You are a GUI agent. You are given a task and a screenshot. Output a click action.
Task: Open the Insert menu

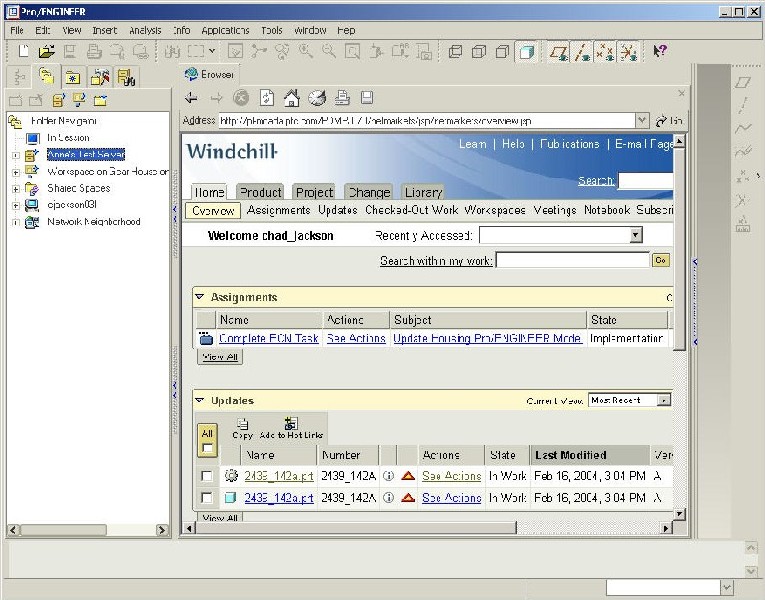pyautogui.click(x=104, y=30)
